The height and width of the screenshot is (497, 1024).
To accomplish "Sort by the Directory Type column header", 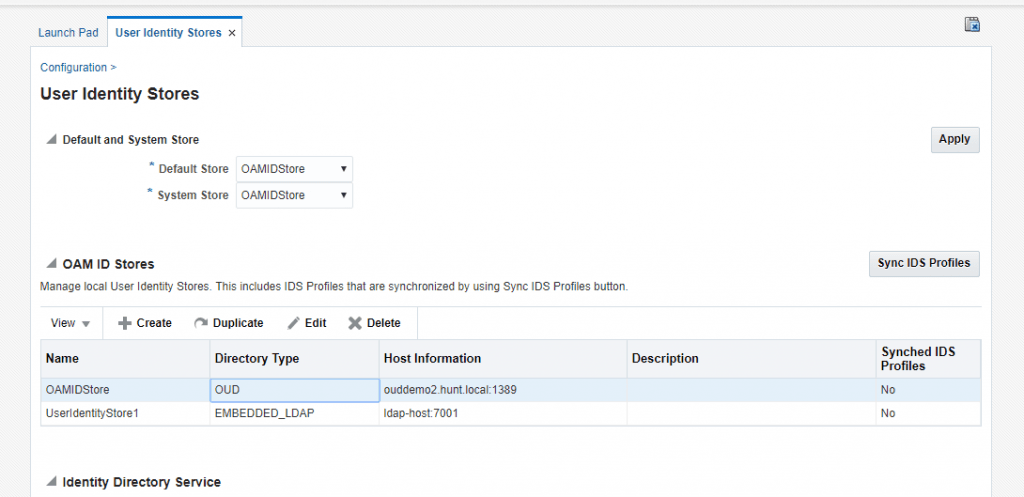I will pyautogui.click(x=257, y=358).
